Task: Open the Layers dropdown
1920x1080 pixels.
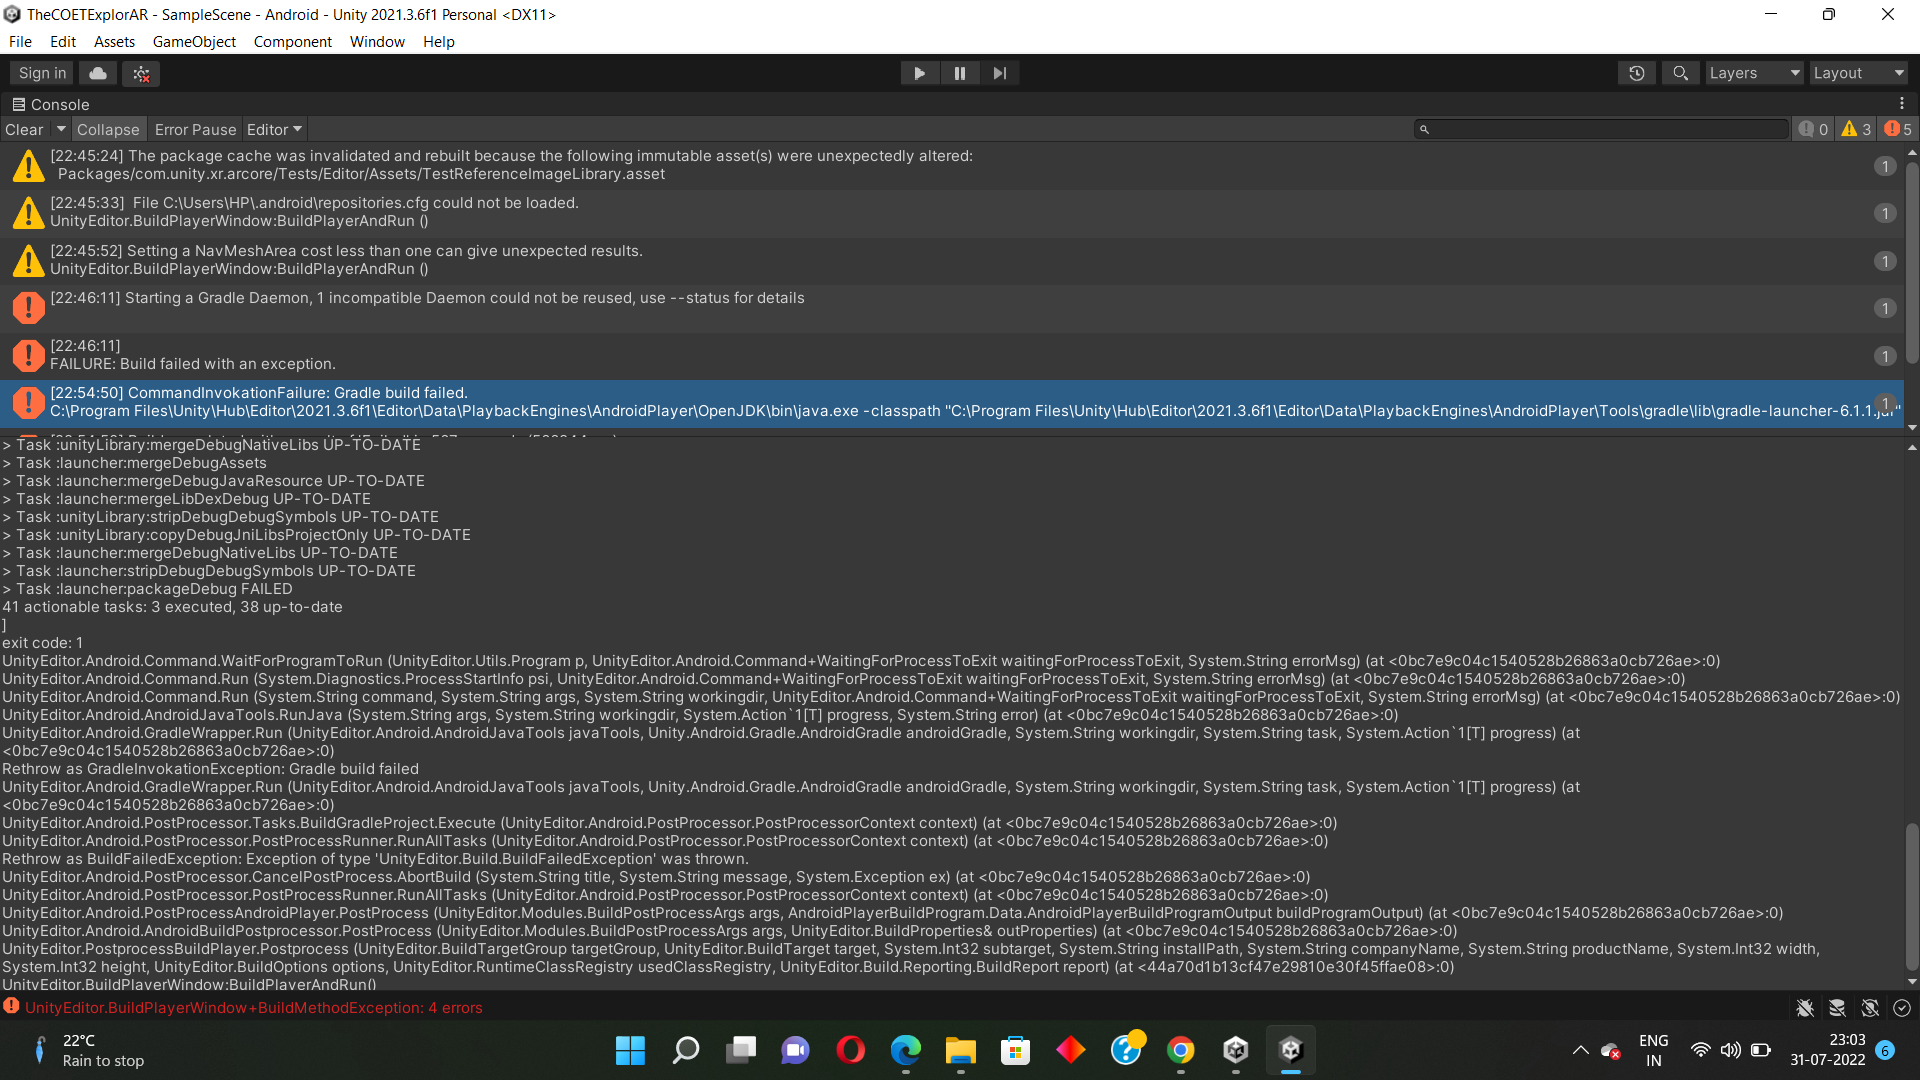Action: [1753, 73]
